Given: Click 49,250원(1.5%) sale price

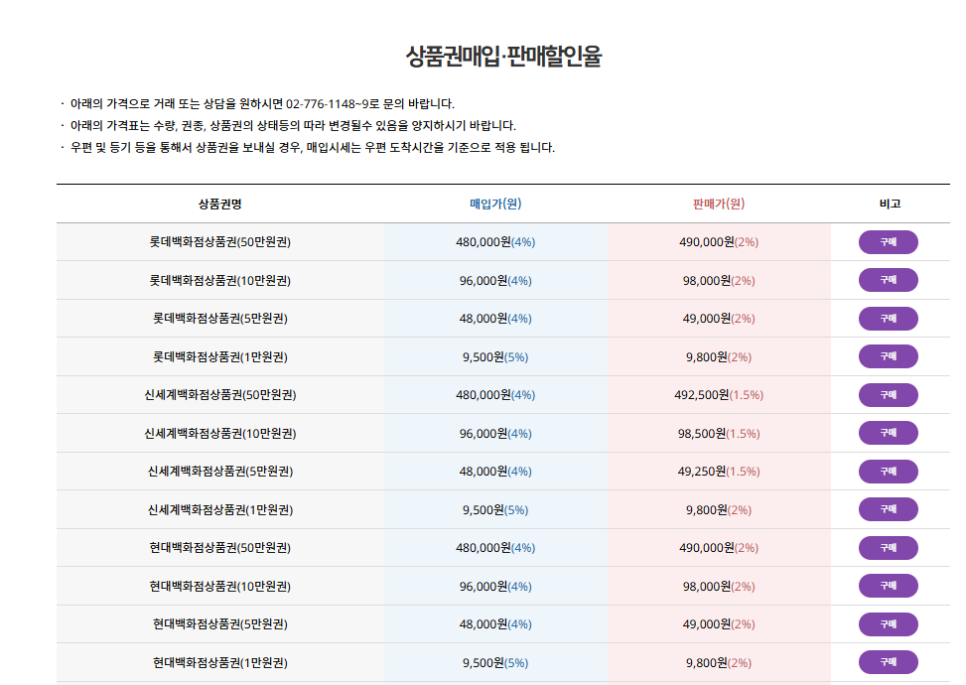Looking at the screenshot, I should (x=718, y=471).
